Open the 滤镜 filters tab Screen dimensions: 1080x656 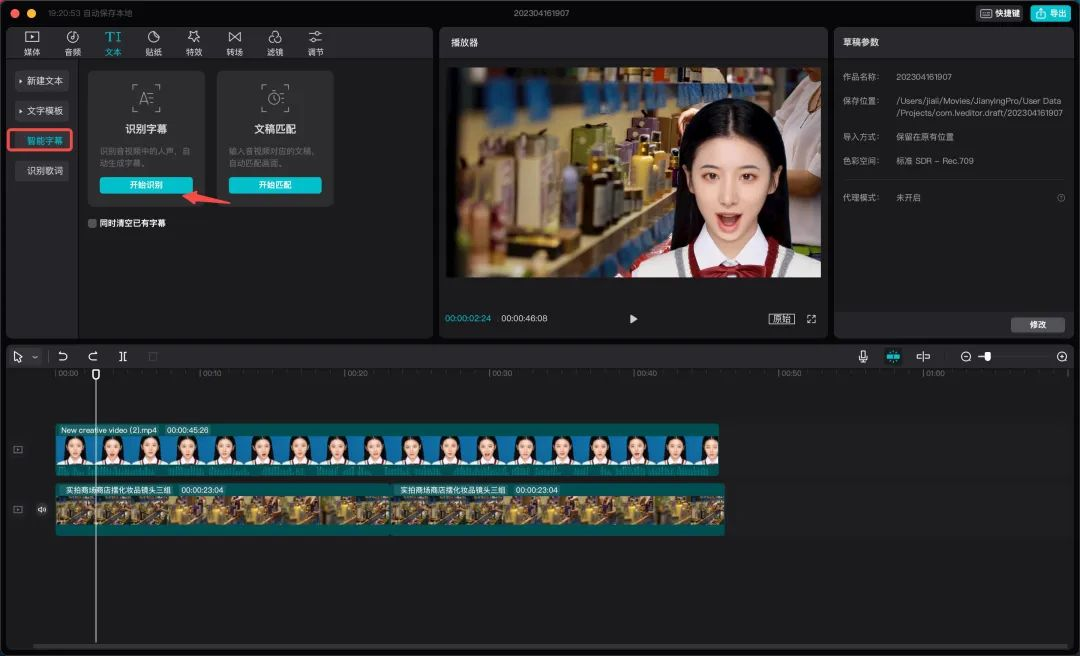coord(275,43)
